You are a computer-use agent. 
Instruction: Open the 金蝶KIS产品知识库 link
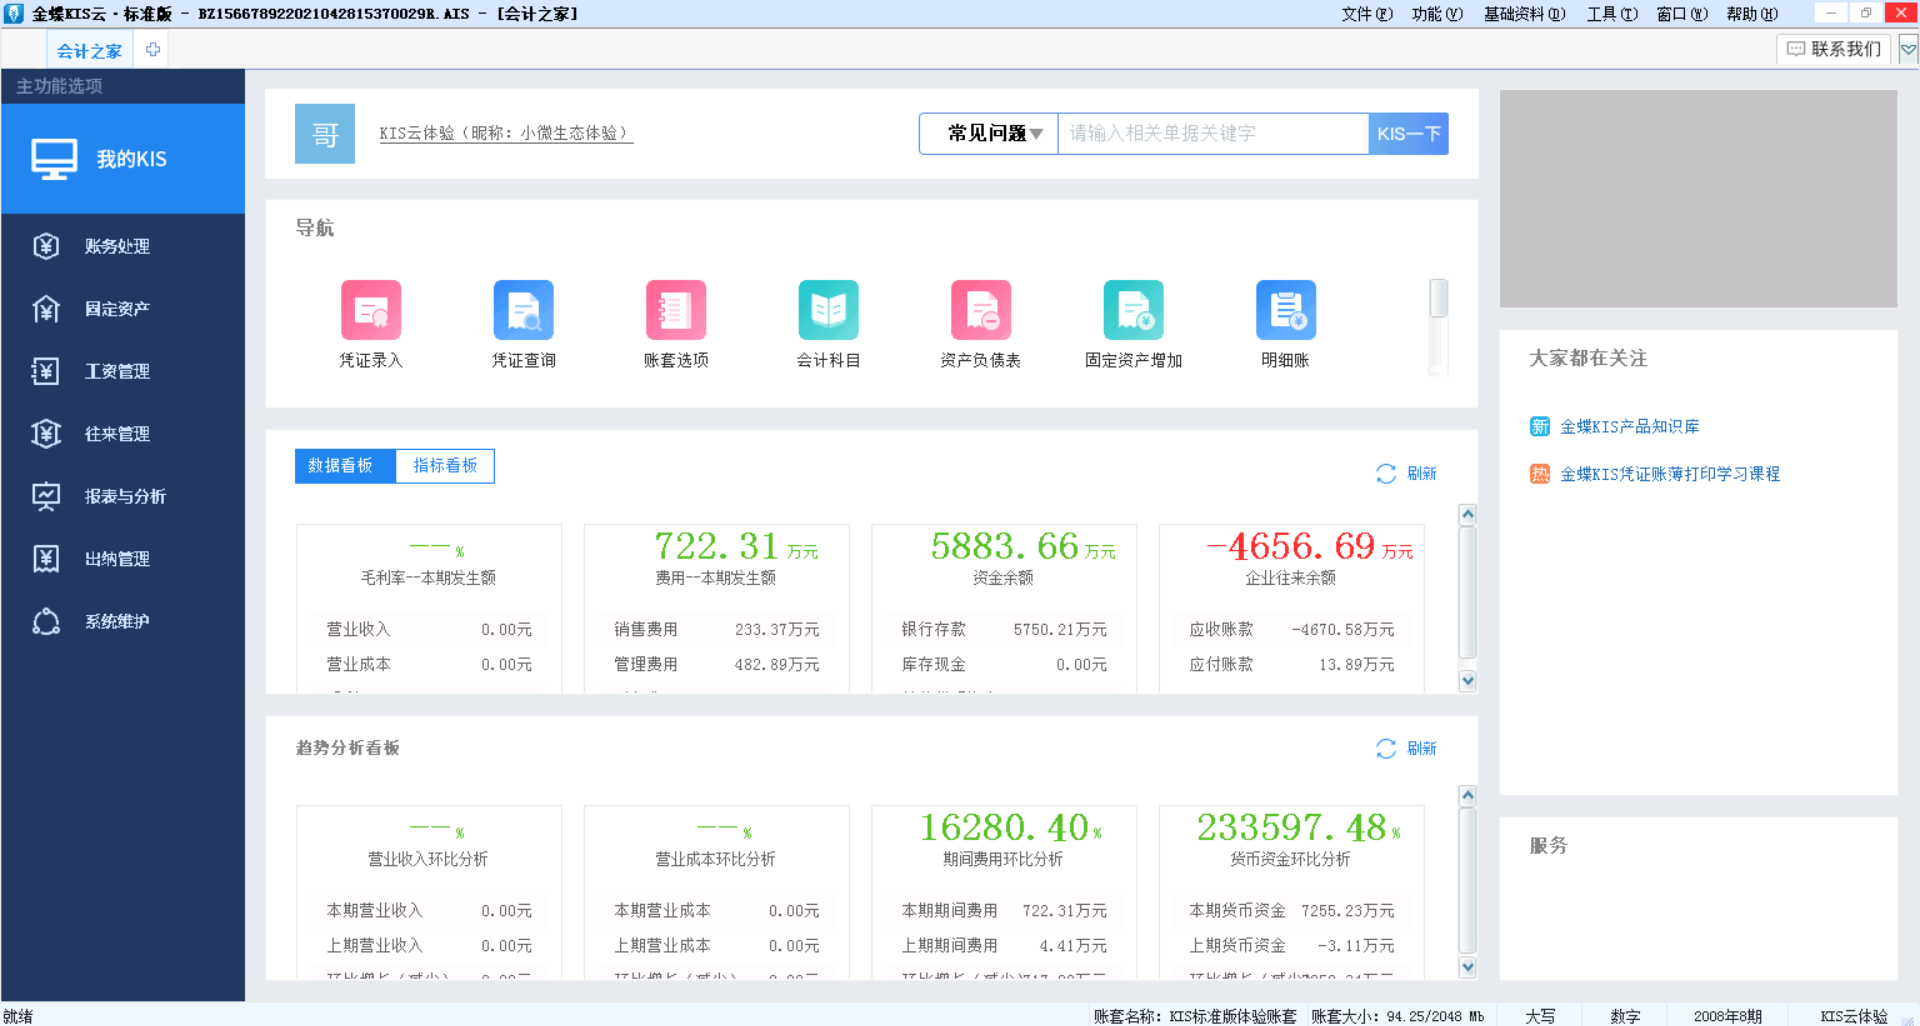pyautogui.click(x=1629, y=427)
